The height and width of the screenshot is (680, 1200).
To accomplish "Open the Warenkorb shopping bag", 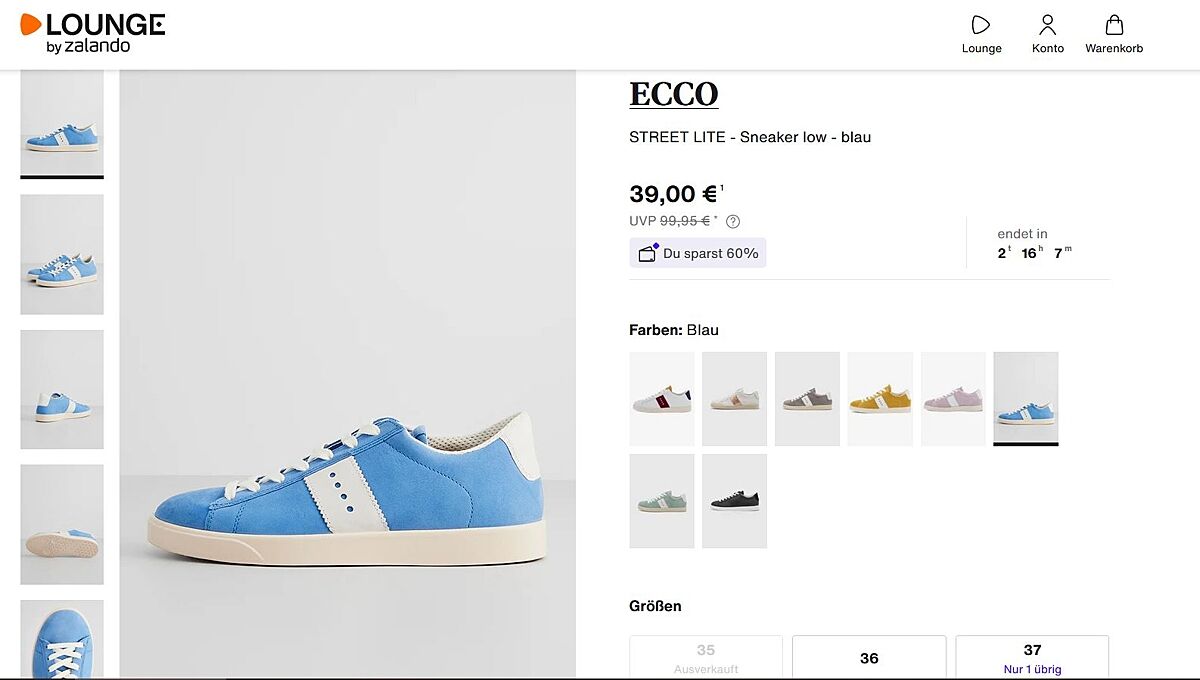I will tap(1114, 26).
